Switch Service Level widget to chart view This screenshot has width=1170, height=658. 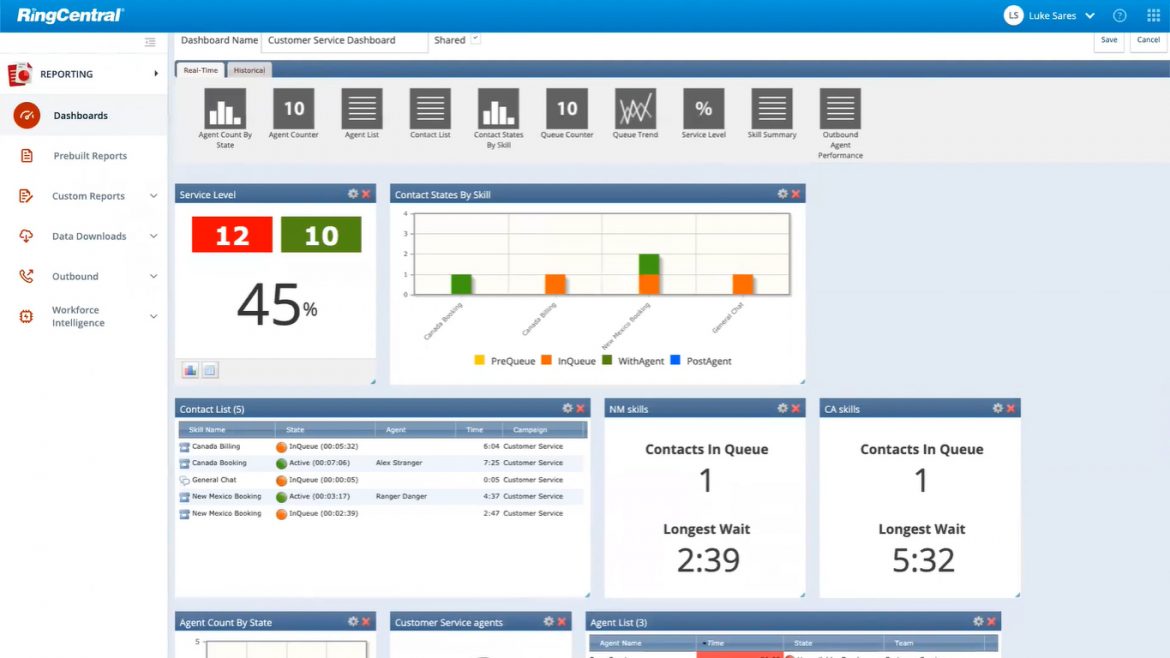[x=190, y=369]
